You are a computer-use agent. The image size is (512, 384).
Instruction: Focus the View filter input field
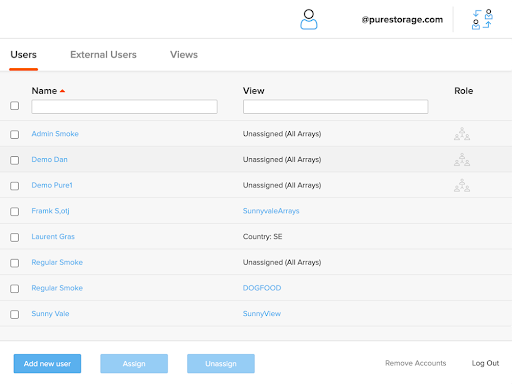[x=336, y=107]
